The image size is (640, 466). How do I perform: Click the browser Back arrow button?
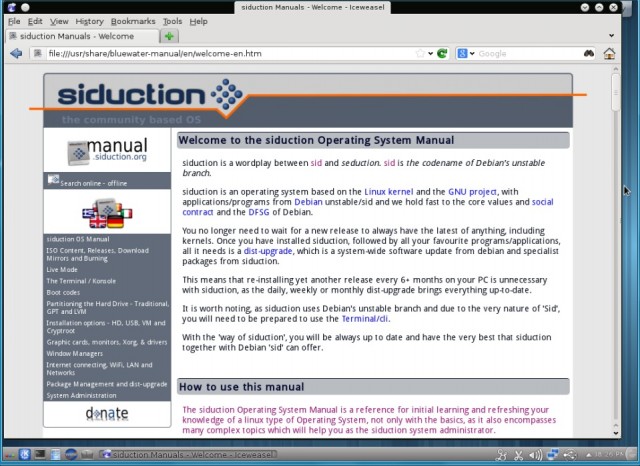coord(16,53)
